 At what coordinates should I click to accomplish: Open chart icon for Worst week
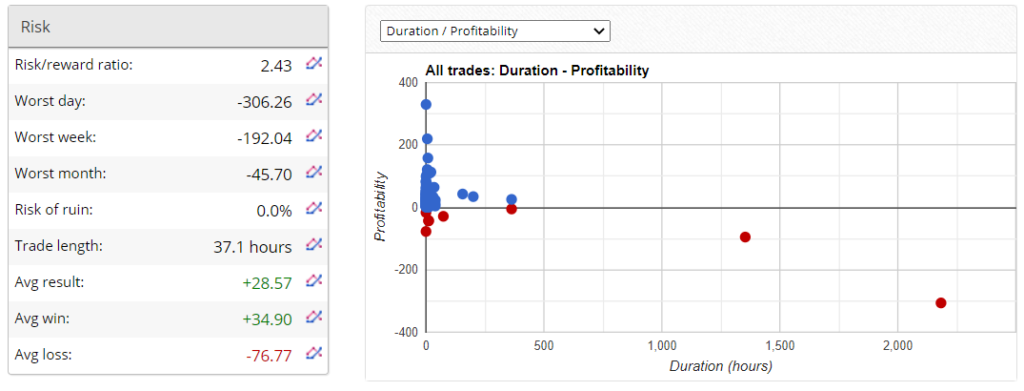point(314,136)
